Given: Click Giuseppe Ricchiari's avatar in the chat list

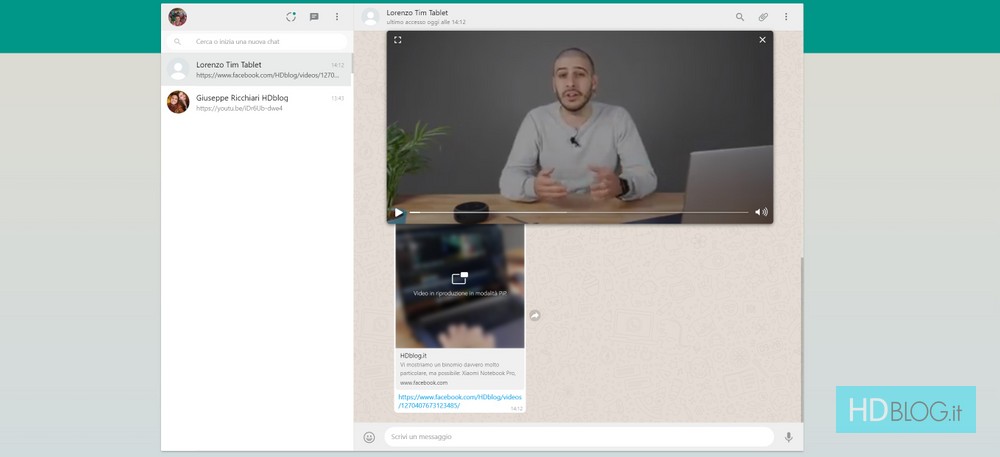Looking at the screenshot, I should 178,102.
